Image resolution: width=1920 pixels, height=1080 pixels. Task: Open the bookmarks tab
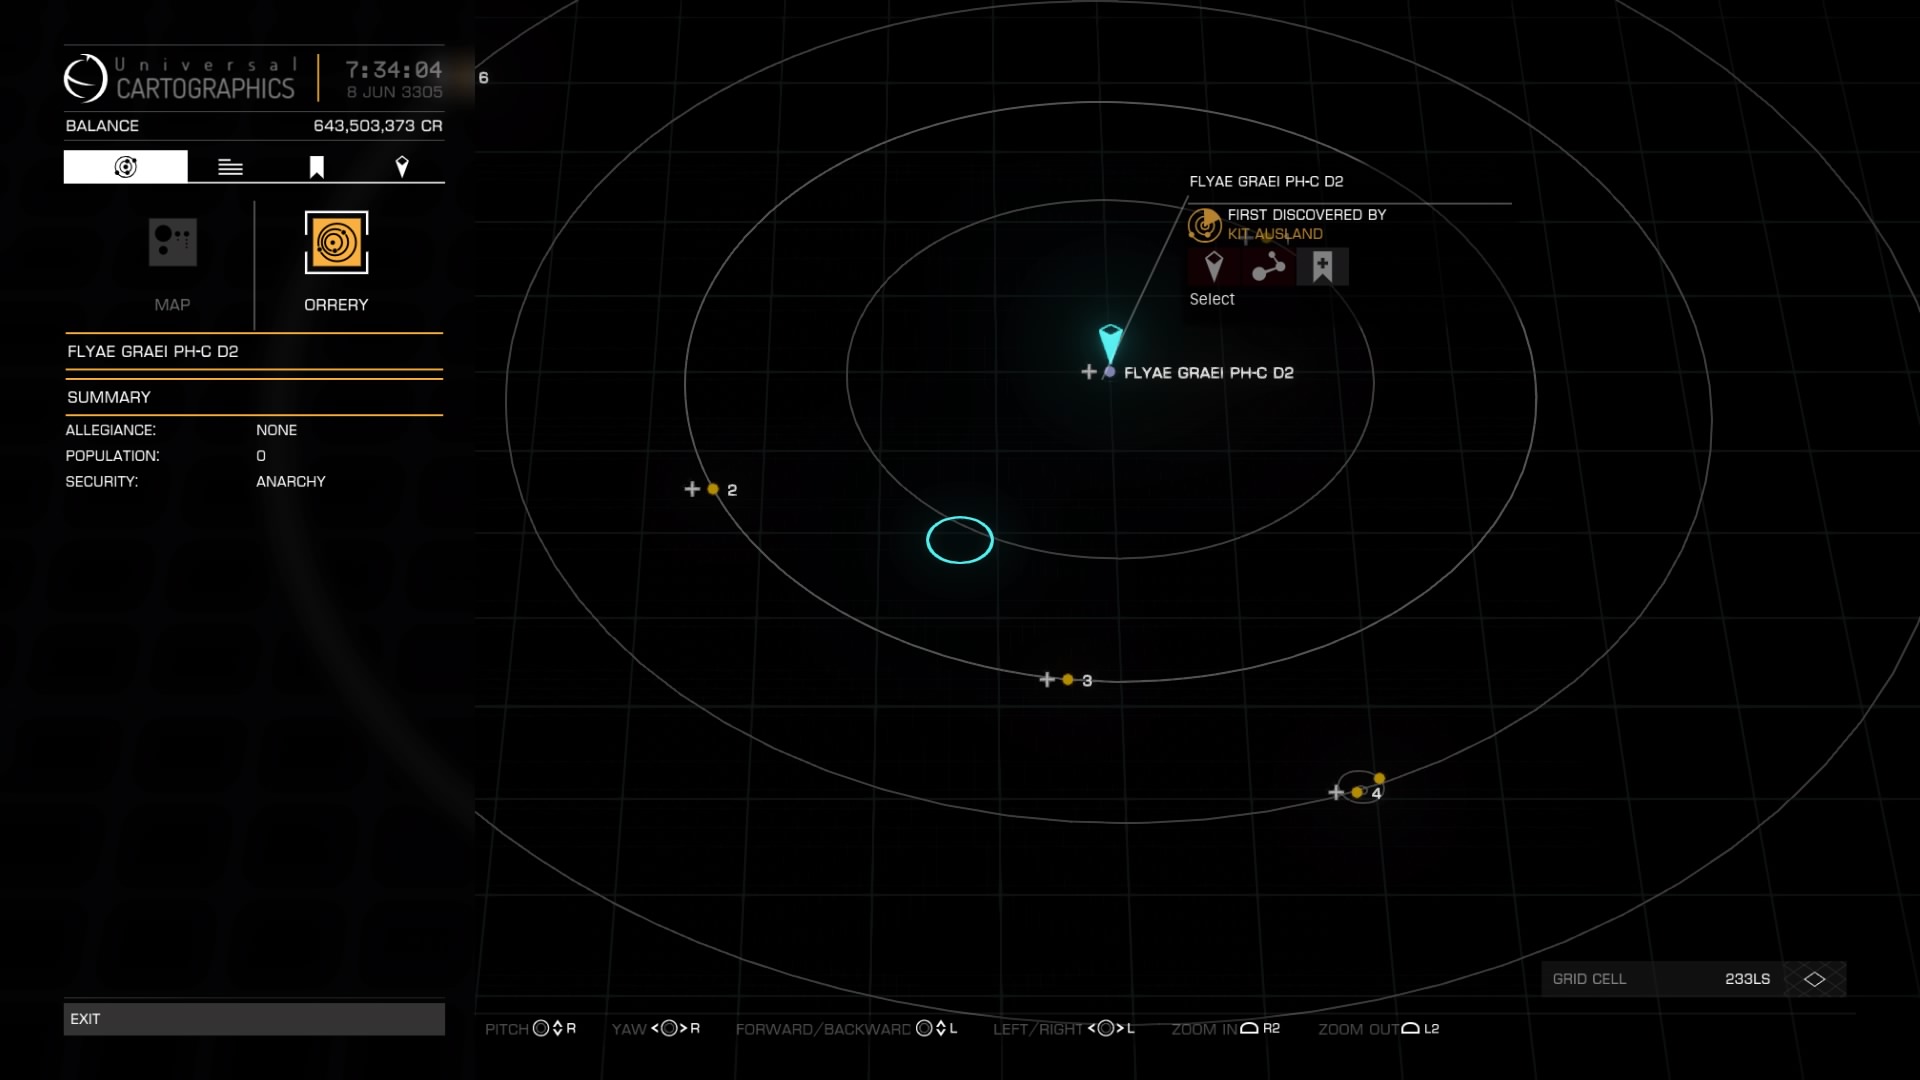coord(316,167)
